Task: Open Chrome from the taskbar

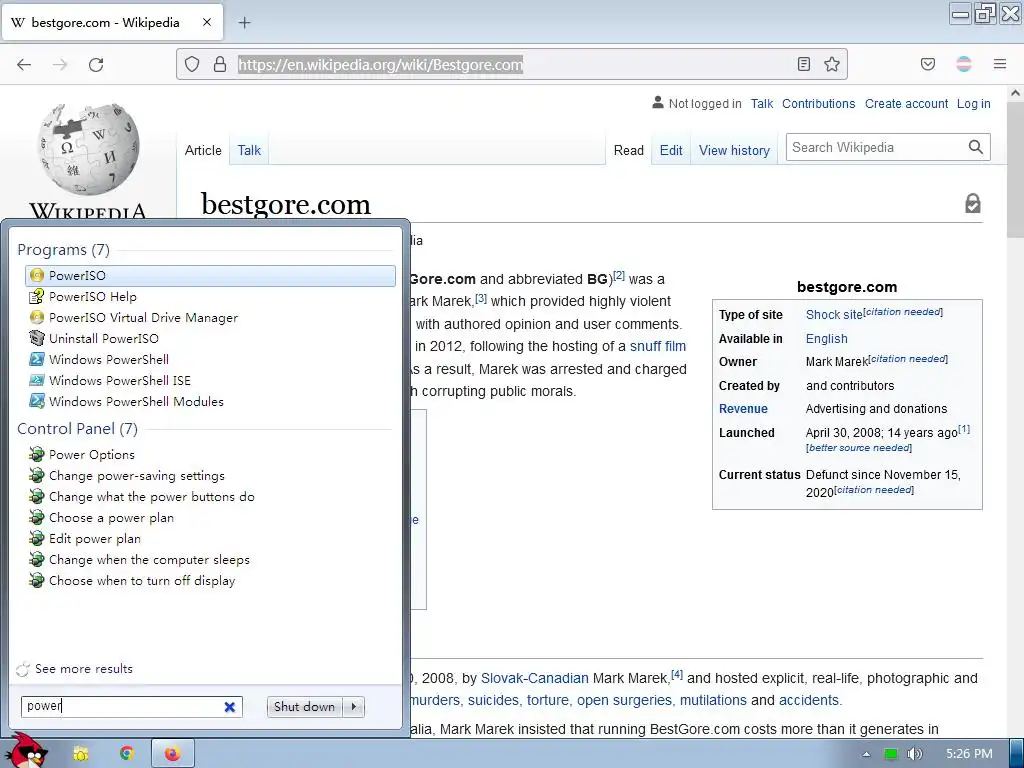Action: (x=126, y=754)
